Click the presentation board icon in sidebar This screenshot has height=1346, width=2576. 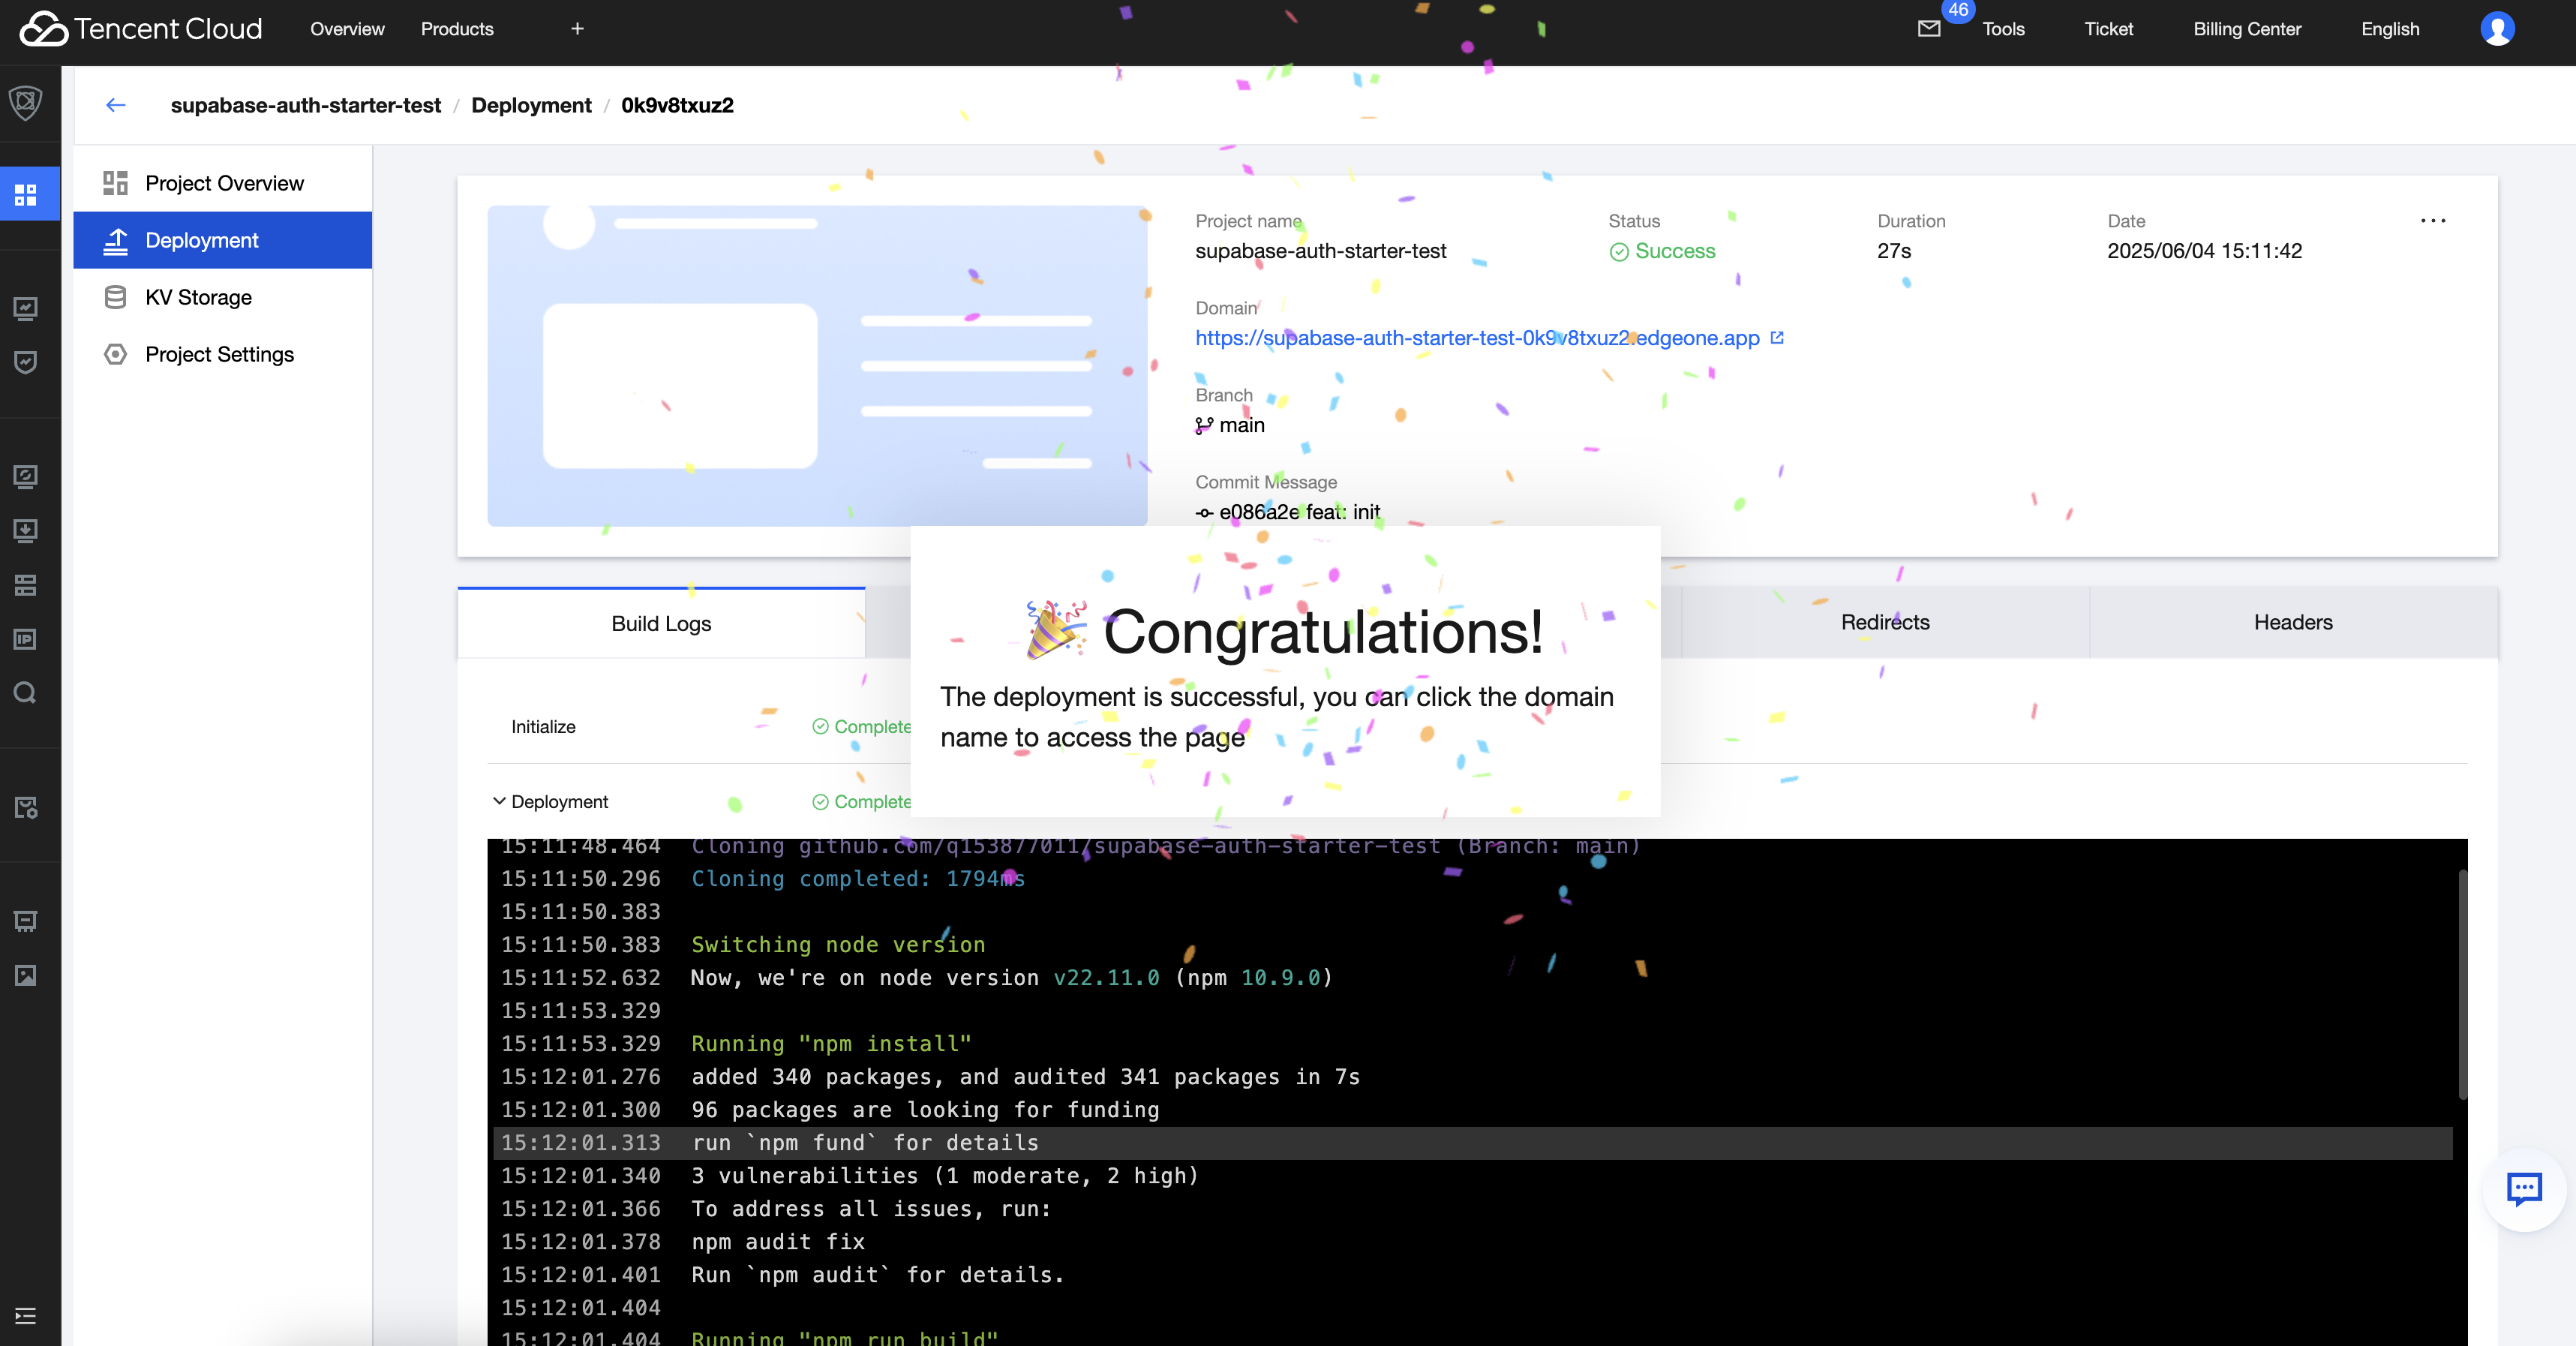tap(26, 921)
